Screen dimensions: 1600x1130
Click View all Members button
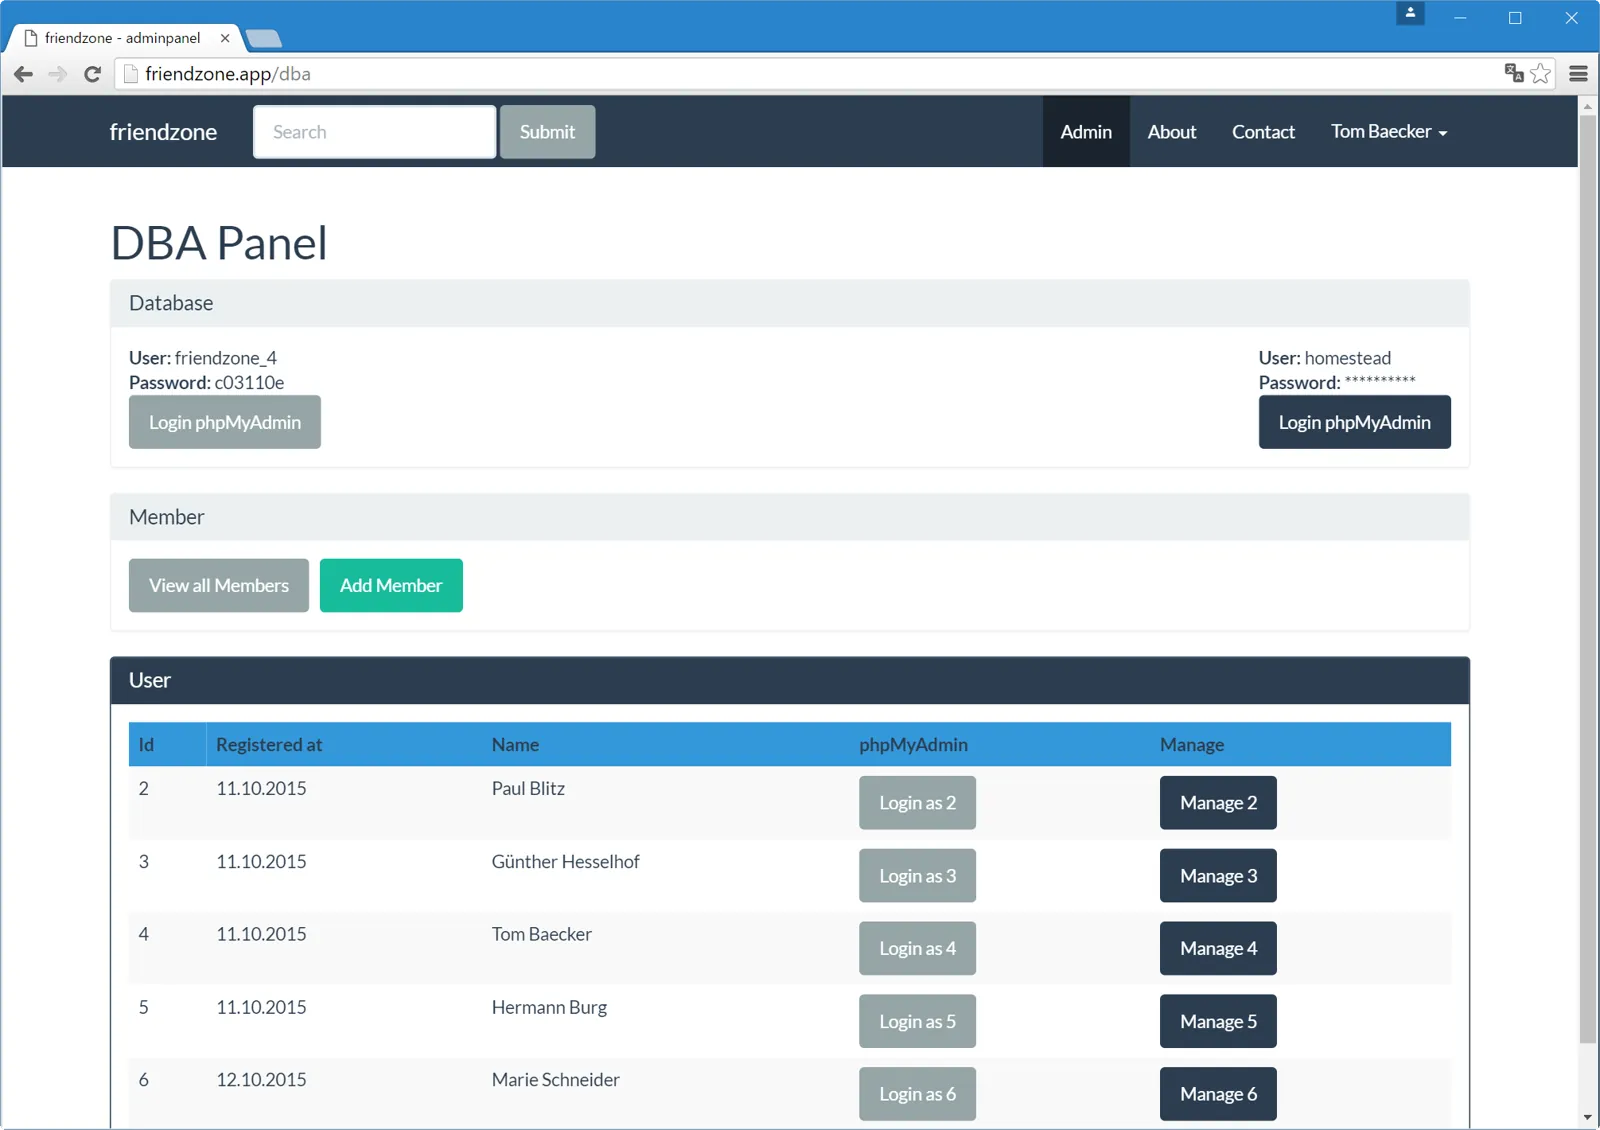(x=219, y=585)
